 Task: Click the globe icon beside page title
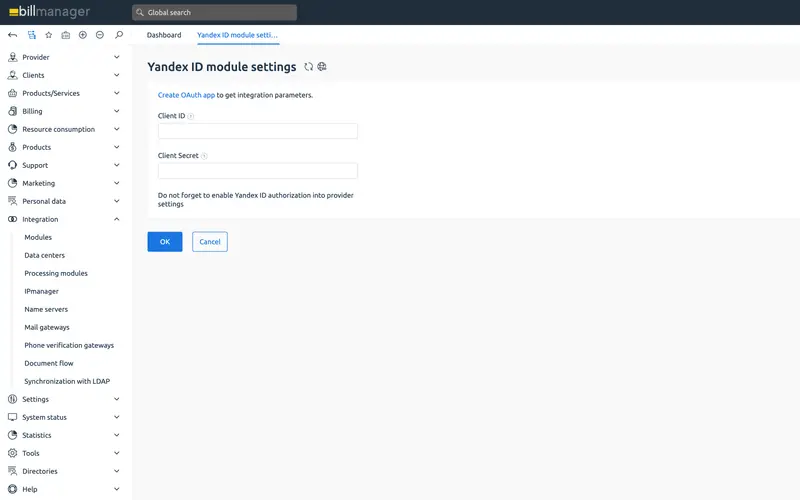[322, 66]
